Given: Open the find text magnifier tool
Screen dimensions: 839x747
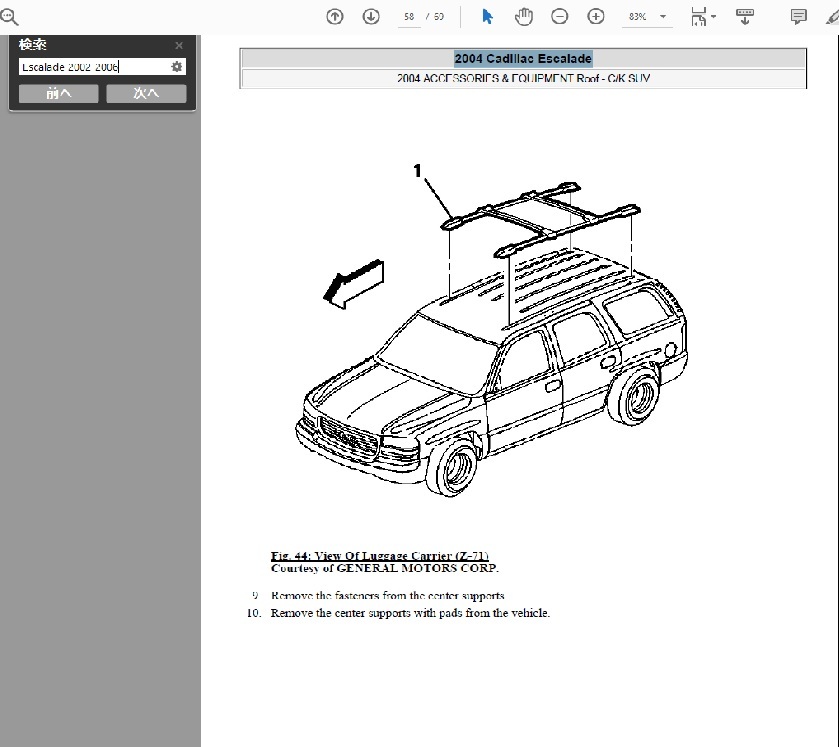Looking at the screenshot, I should tap(9, 17).
